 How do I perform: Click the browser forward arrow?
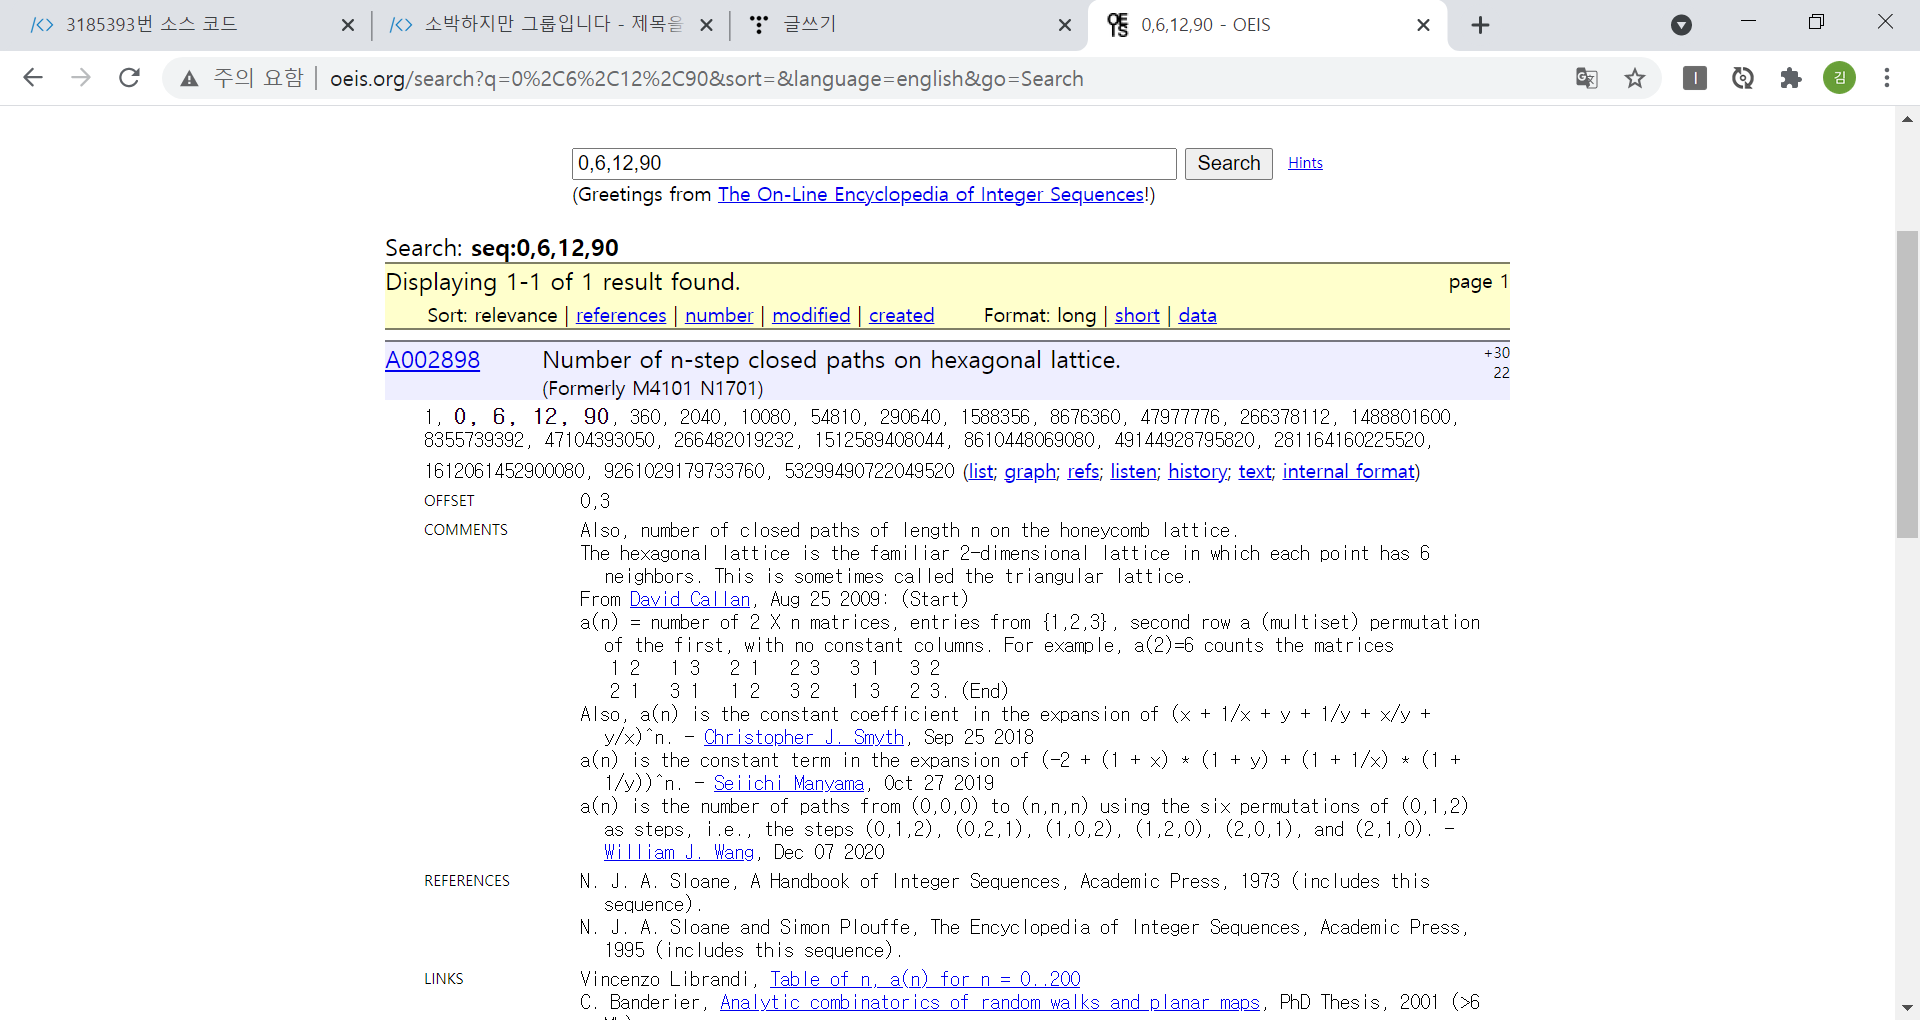pos(81,78)
